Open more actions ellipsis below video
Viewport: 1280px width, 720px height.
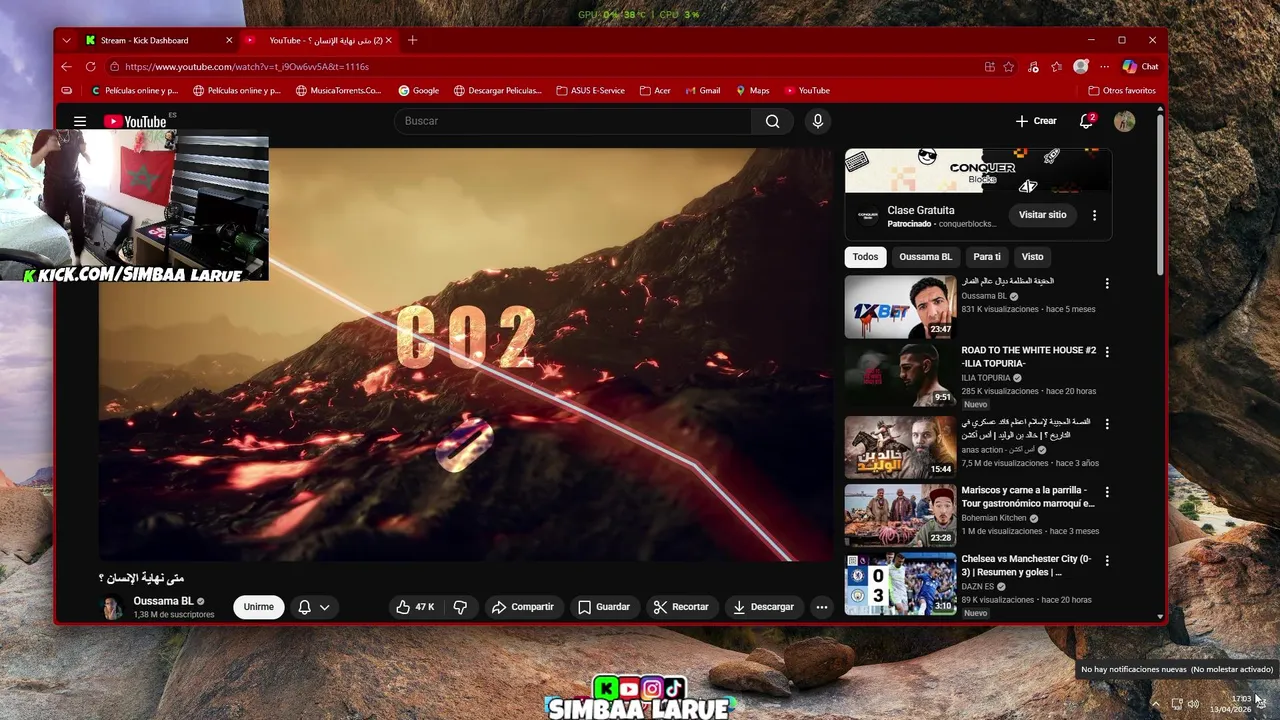coord(821,607)
